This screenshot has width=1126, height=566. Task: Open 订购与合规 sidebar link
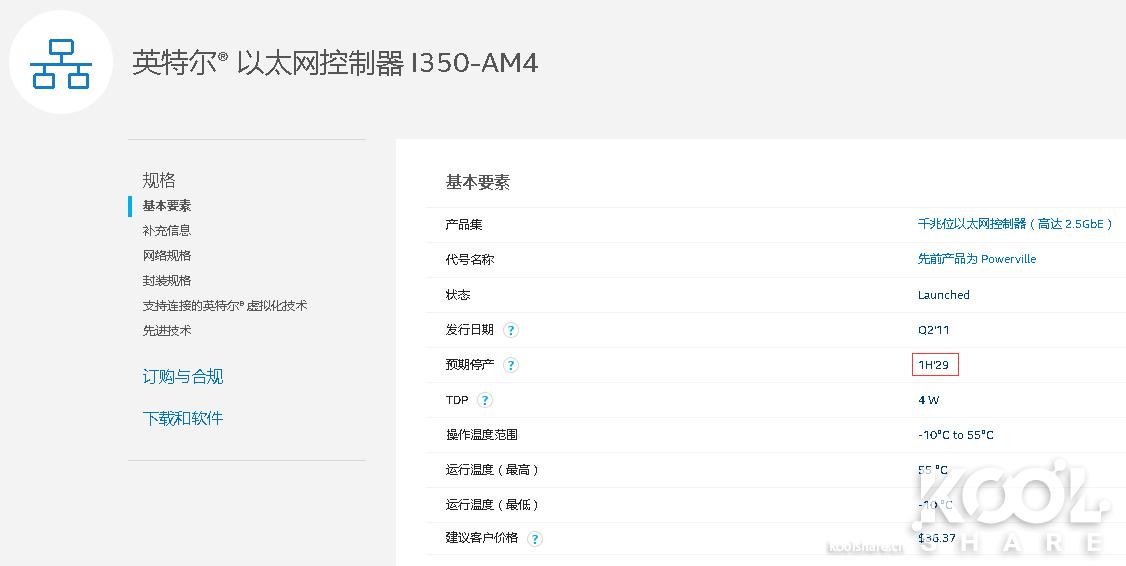(x=182, y=376)
